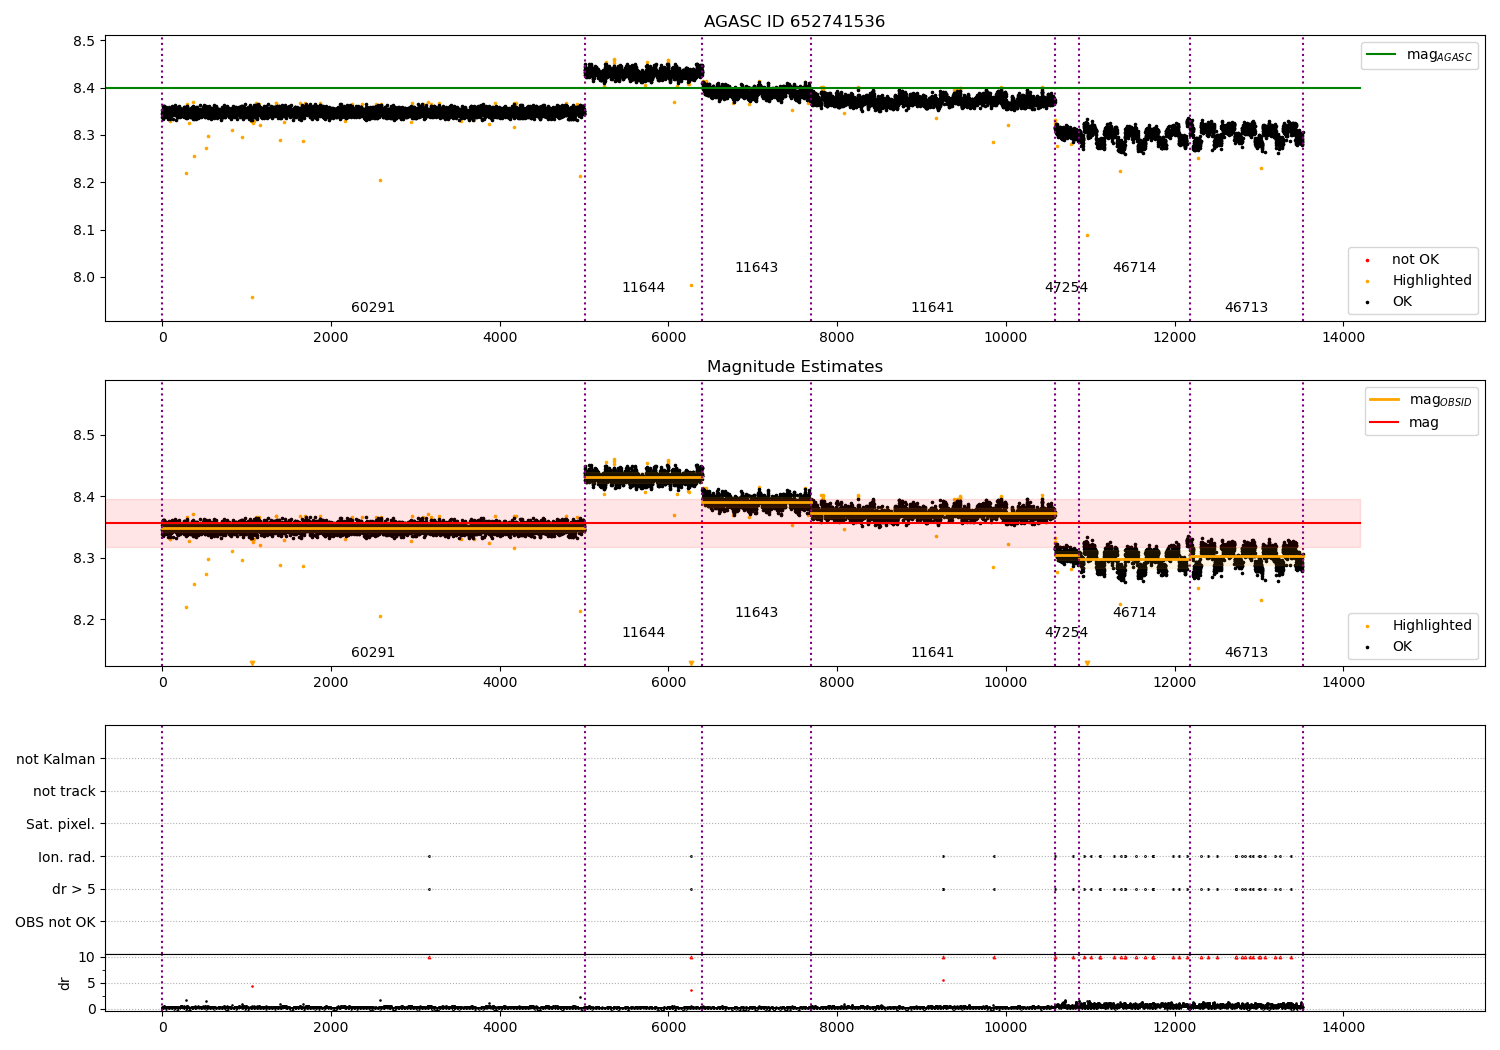This screenshot has height=1050, width=1500.
Task: Click obsid label 11644 in the top panel
Action: click(x=643, y=288)
